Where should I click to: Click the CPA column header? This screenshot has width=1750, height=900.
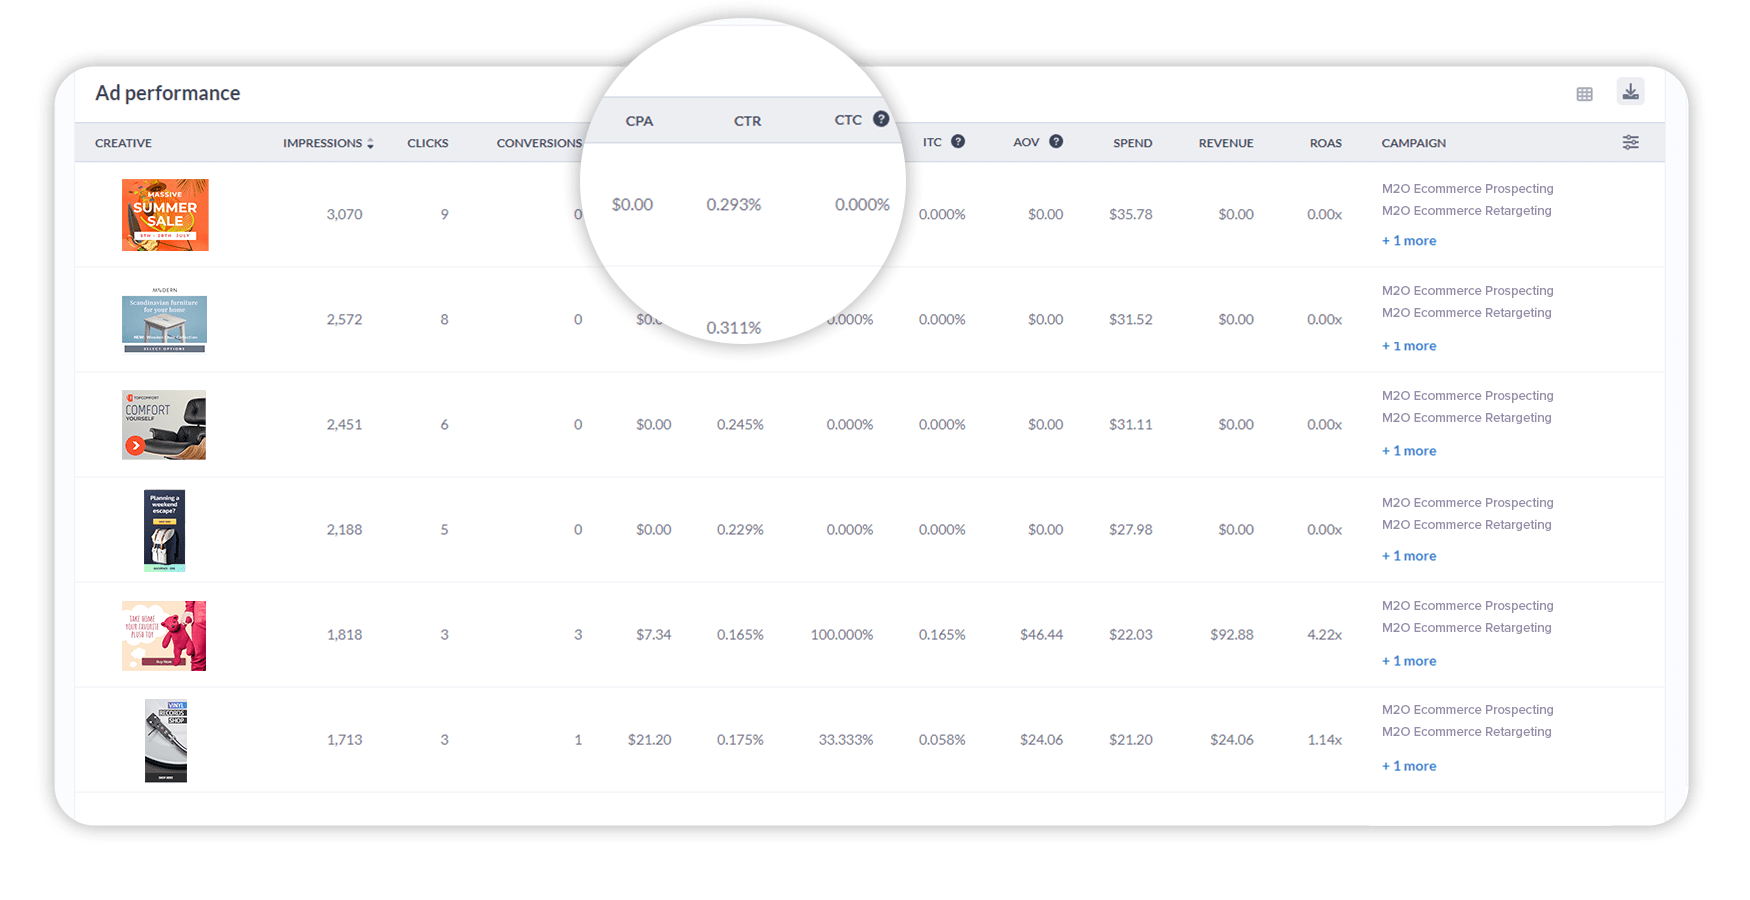click(x=639, y=121)
